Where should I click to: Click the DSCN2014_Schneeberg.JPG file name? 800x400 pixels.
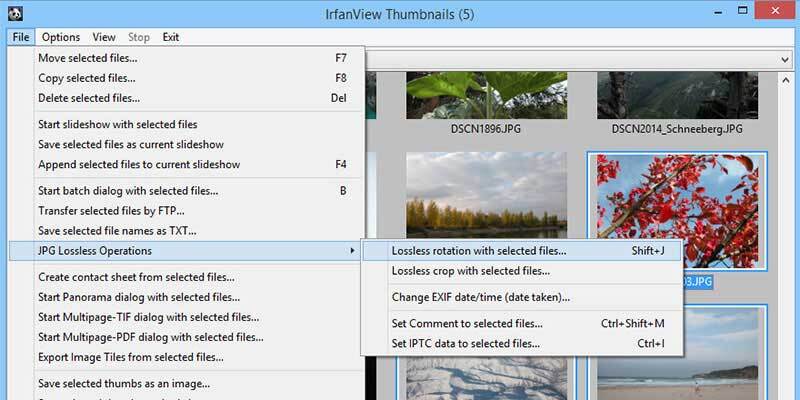coord(677,129)
